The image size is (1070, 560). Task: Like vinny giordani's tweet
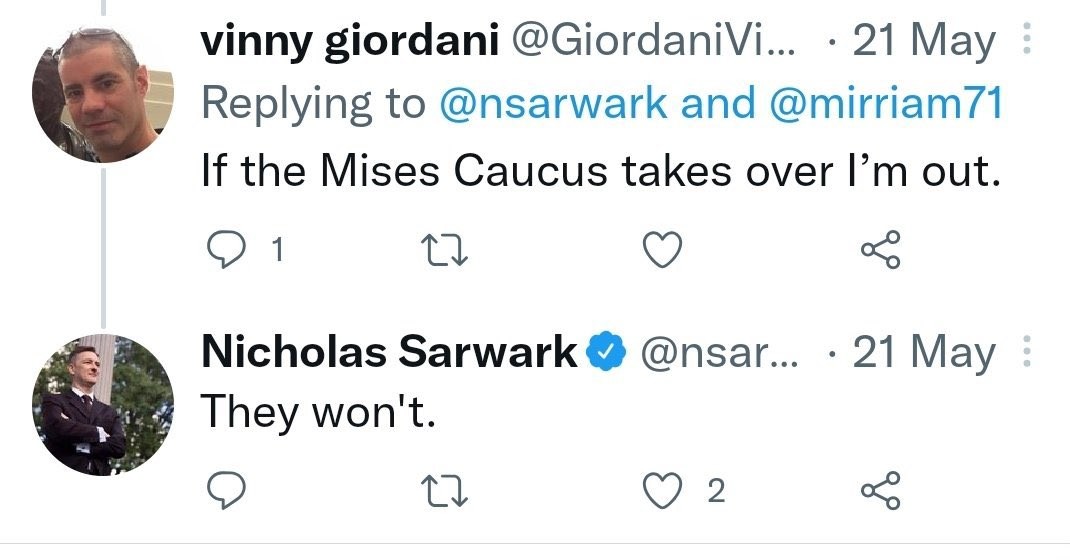pos(661,251)
